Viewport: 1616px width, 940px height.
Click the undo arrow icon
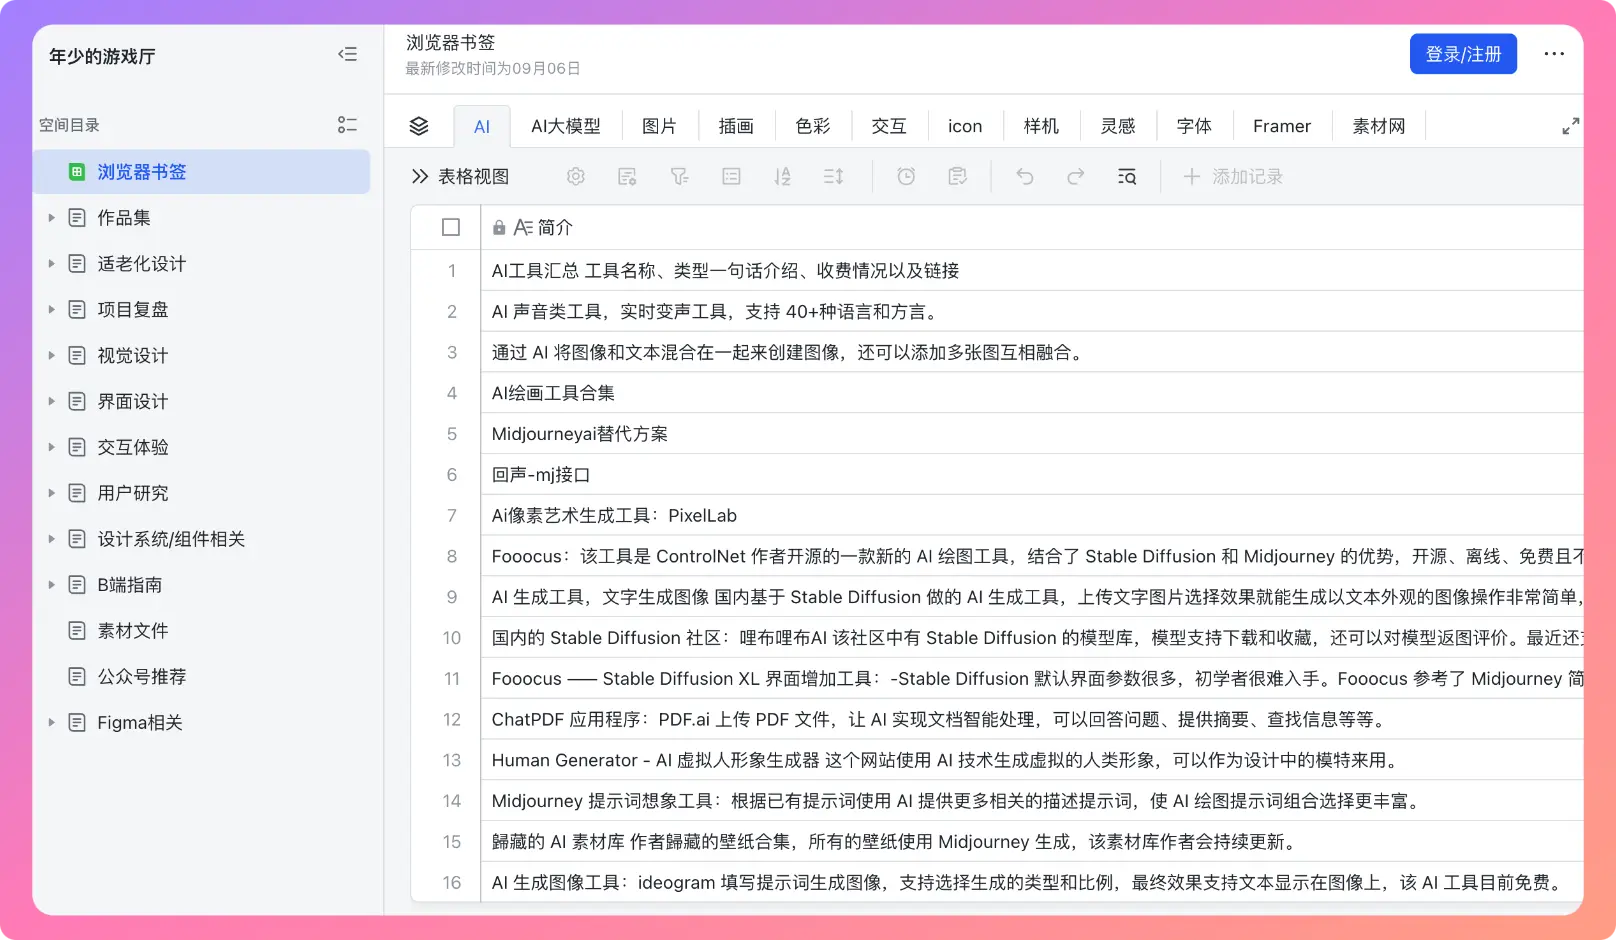(1025, 177)
